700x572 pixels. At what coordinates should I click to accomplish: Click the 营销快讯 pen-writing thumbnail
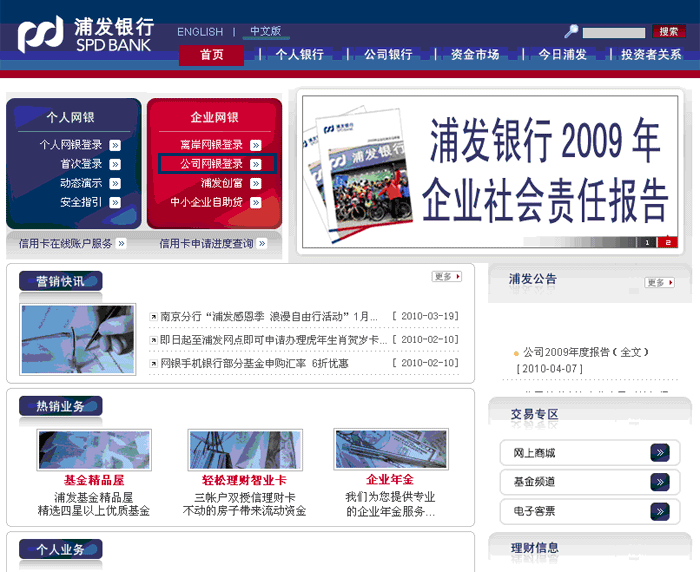coord(78,339)
